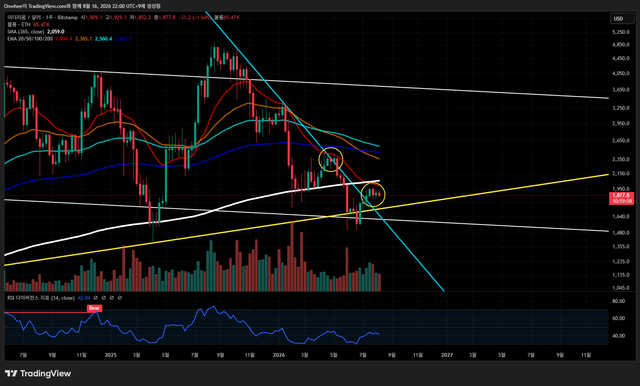Click the snapshot header text with date
This screenshot has height=386, width=640.
coord(82,6)
